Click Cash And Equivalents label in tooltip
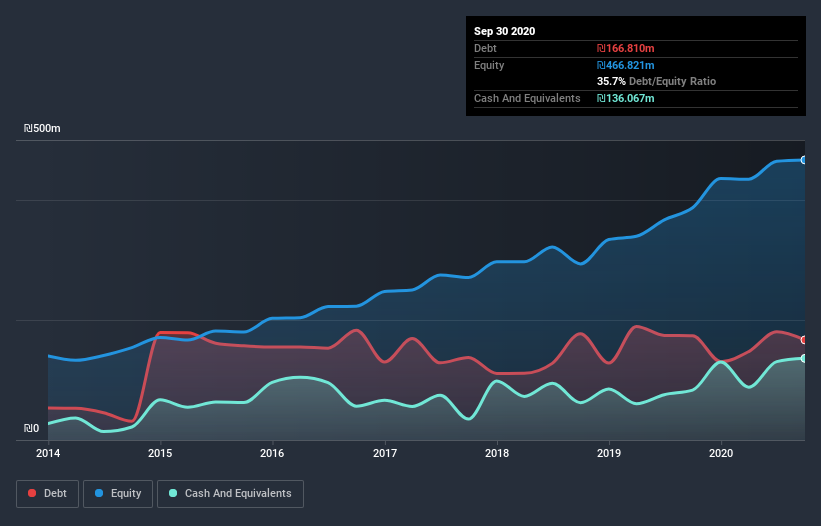The width and height of the screenshot is (821, 526). point(527,98)
